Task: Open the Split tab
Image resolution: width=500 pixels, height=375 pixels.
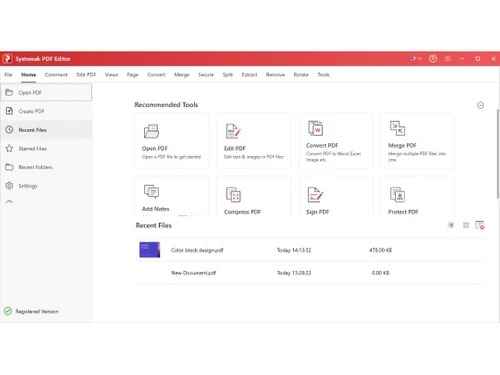Action: (x=228, y=75)
